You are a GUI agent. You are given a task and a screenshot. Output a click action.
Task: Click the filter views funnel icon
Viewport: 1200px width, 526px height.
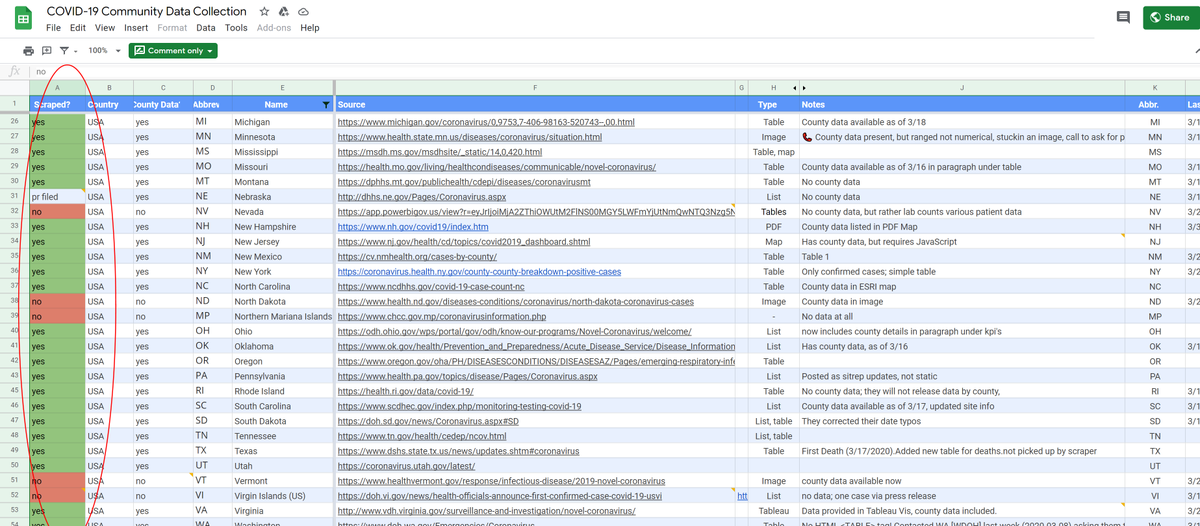[x=63, y=50]
